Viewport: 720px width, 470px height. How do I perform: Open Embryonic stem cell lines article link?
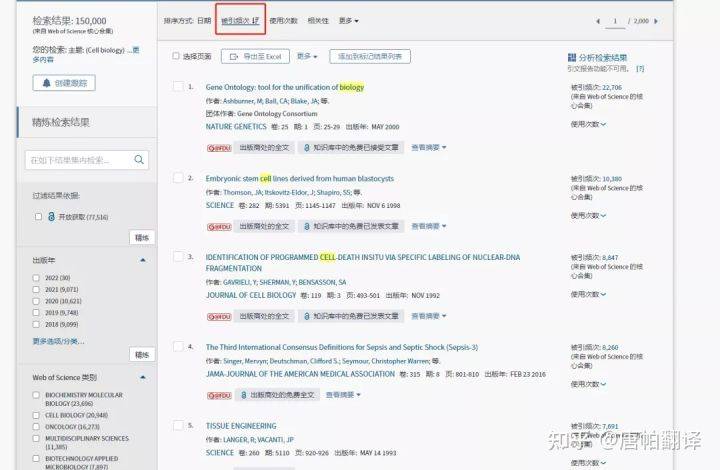pos(299,178)
